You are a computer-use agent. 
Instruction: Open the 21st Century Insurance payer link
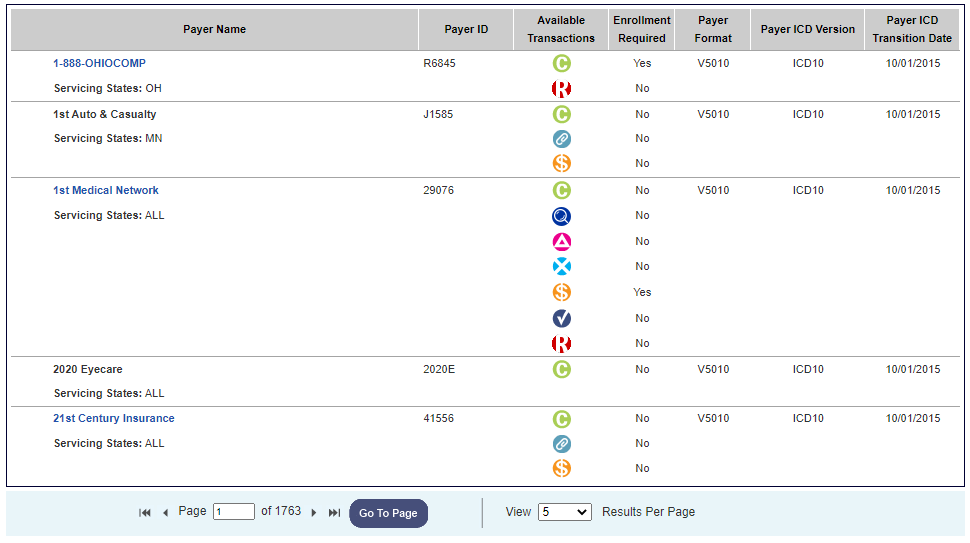pos(114,418)
